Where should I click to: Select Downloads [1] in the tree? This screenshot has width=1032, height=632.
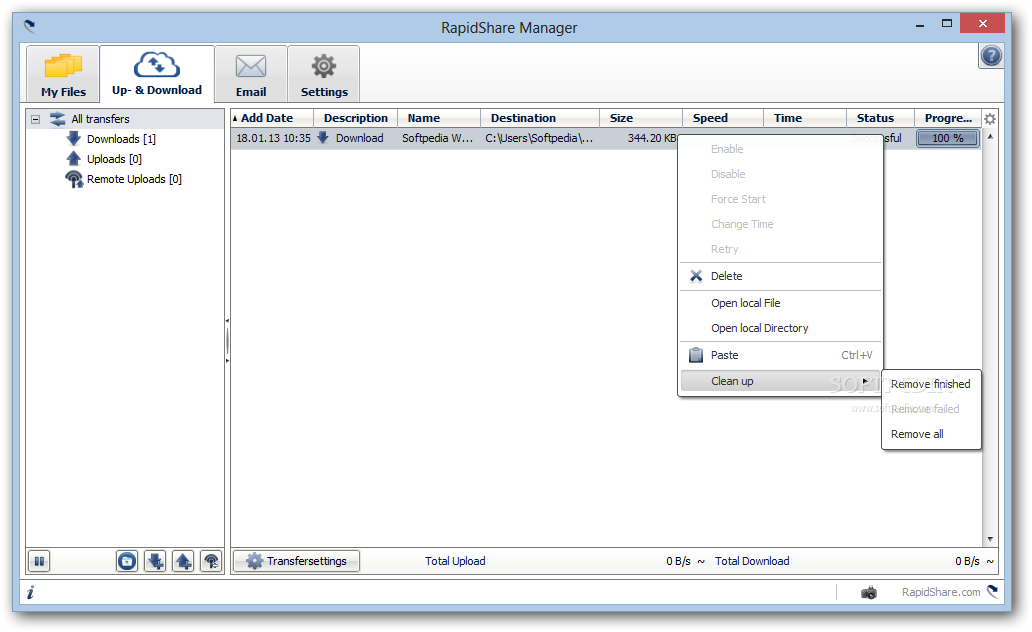click(121, 139)
